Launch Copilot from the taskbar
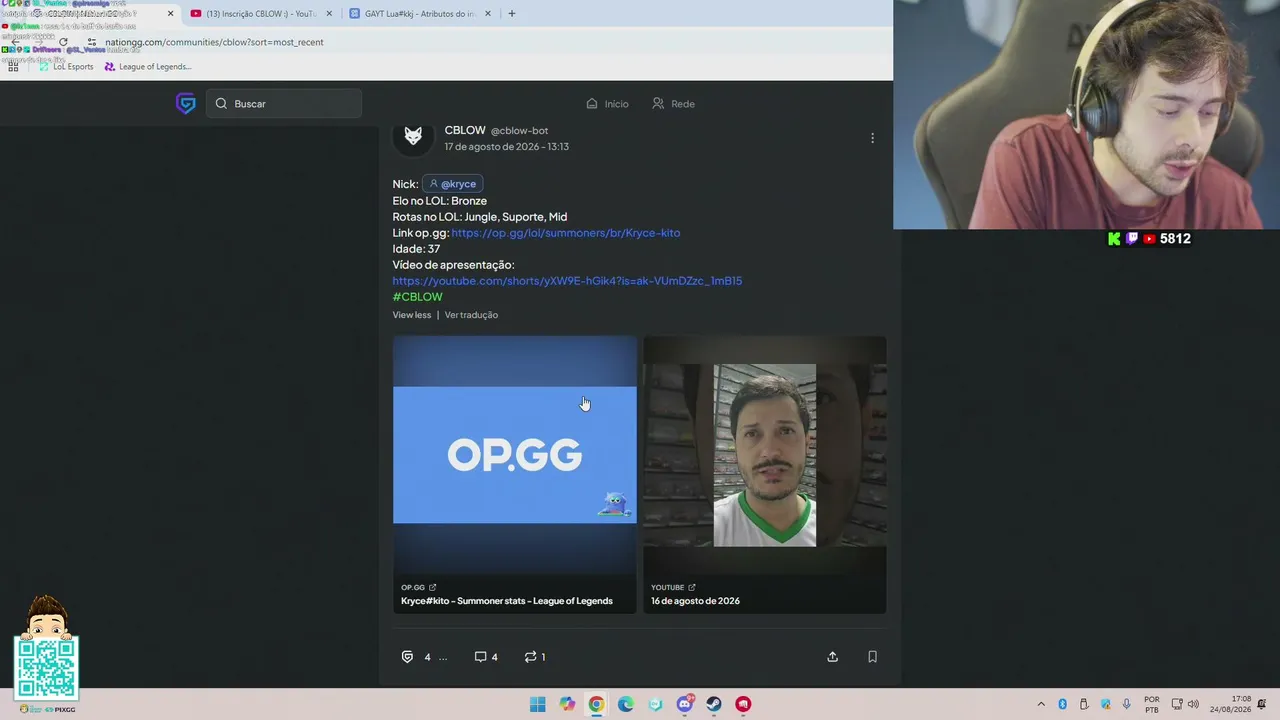This screenshot has height=720, width=1280. click(567, 704)
